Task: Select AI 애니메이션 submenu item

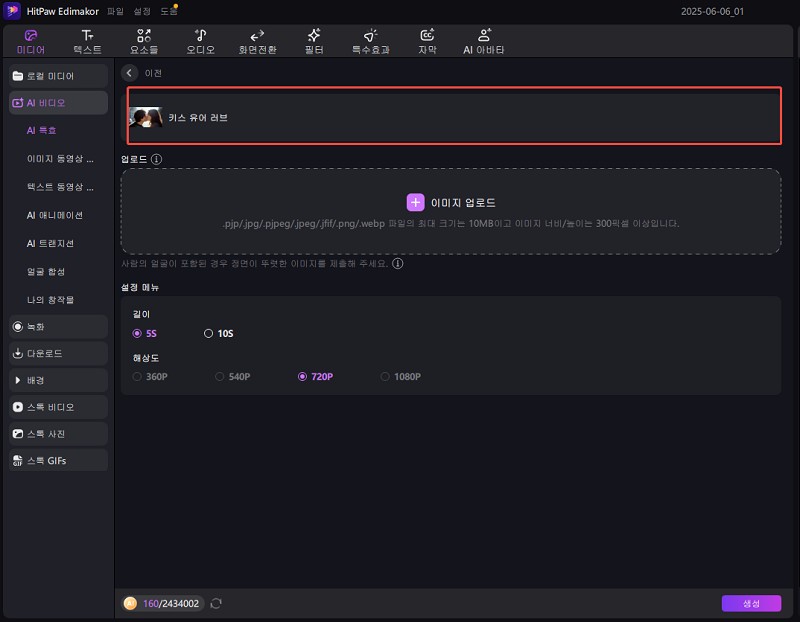Action: pos(55,215)
